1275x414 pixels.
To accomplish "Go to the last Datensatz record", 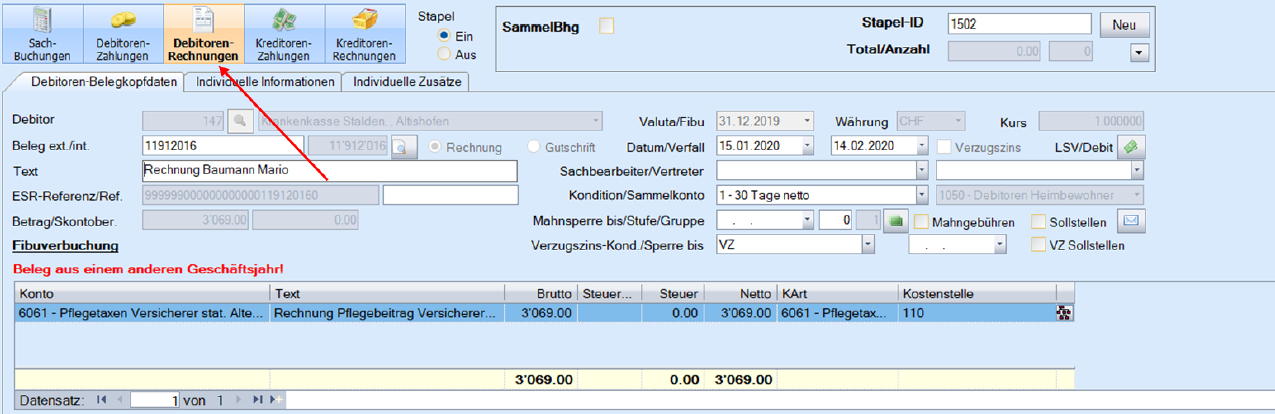I will 258,400.
